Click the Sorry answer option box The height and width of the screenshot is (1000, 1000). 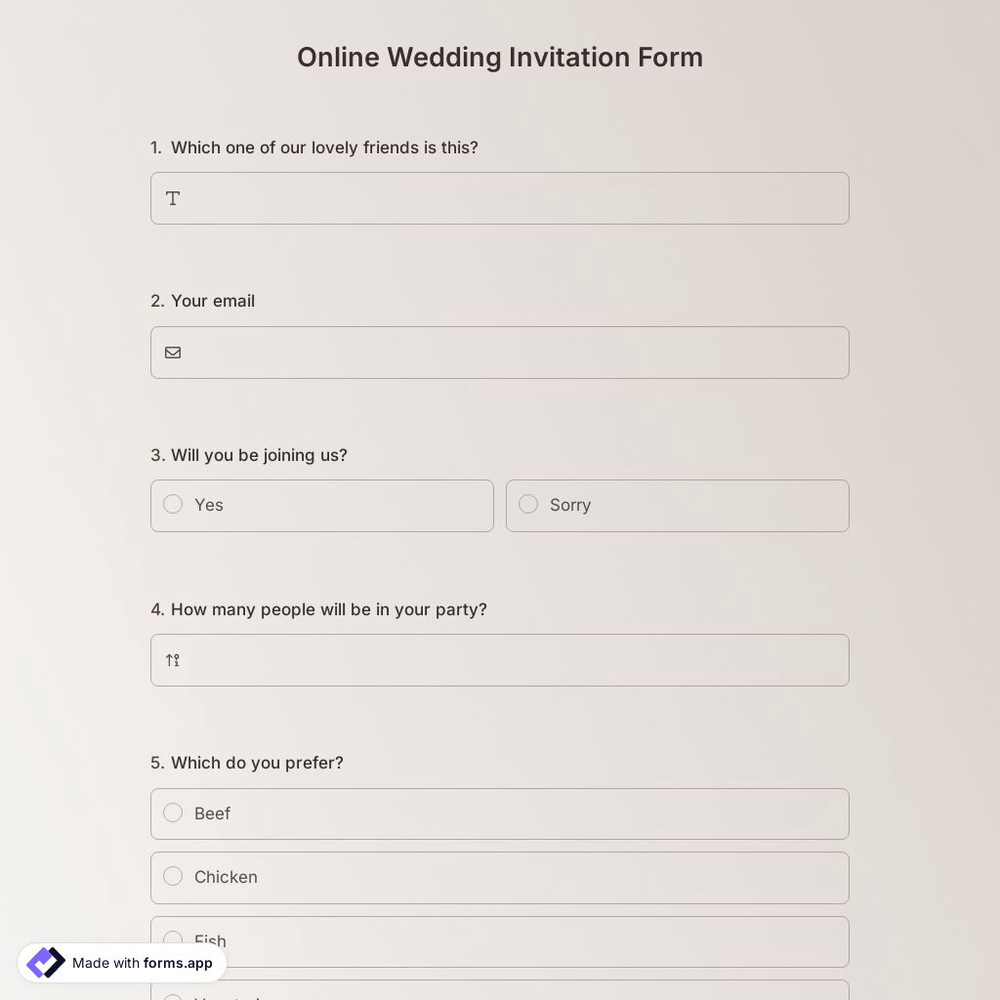[x=677, y=505]
